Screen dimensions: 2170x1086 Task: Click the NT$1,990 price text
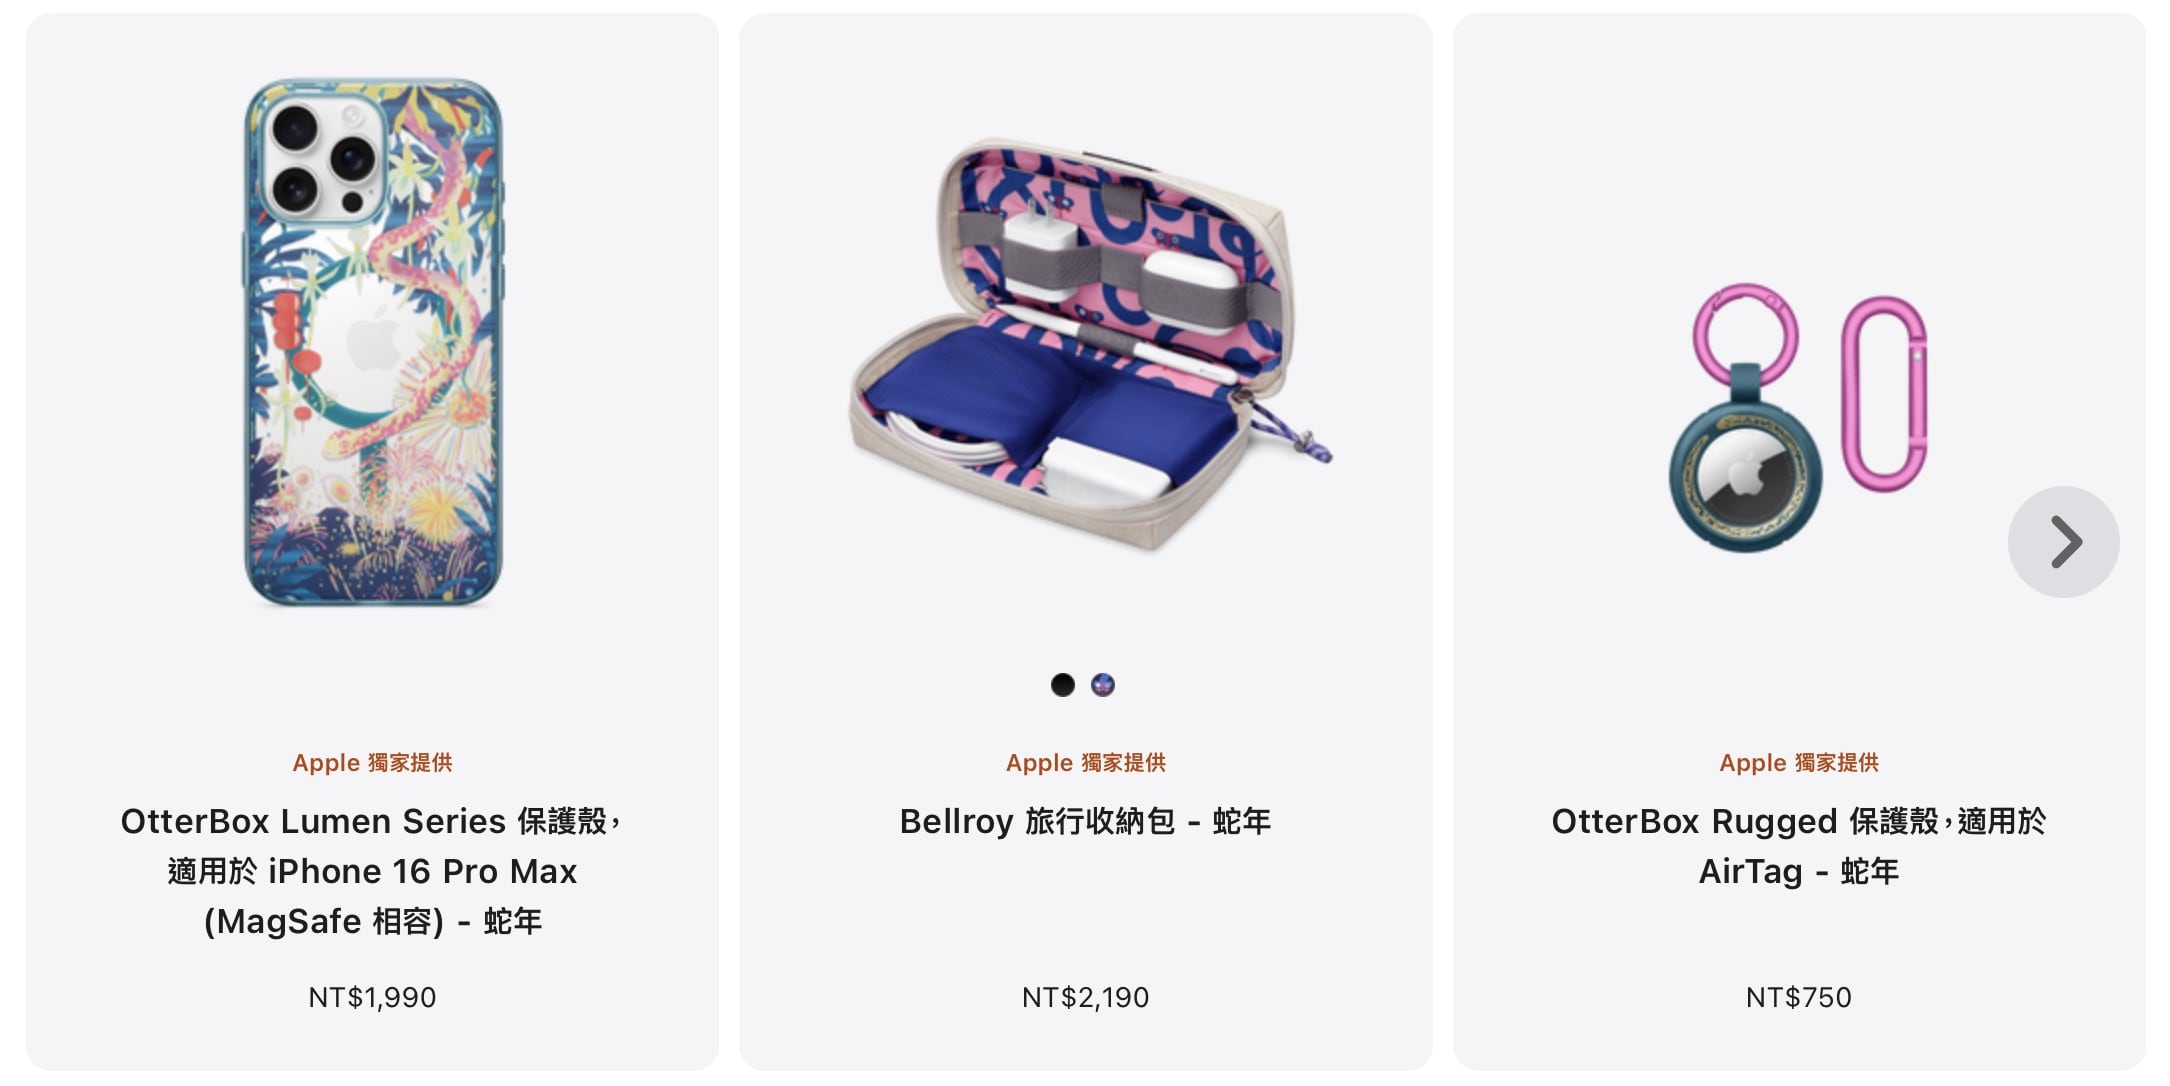point(372,997)
